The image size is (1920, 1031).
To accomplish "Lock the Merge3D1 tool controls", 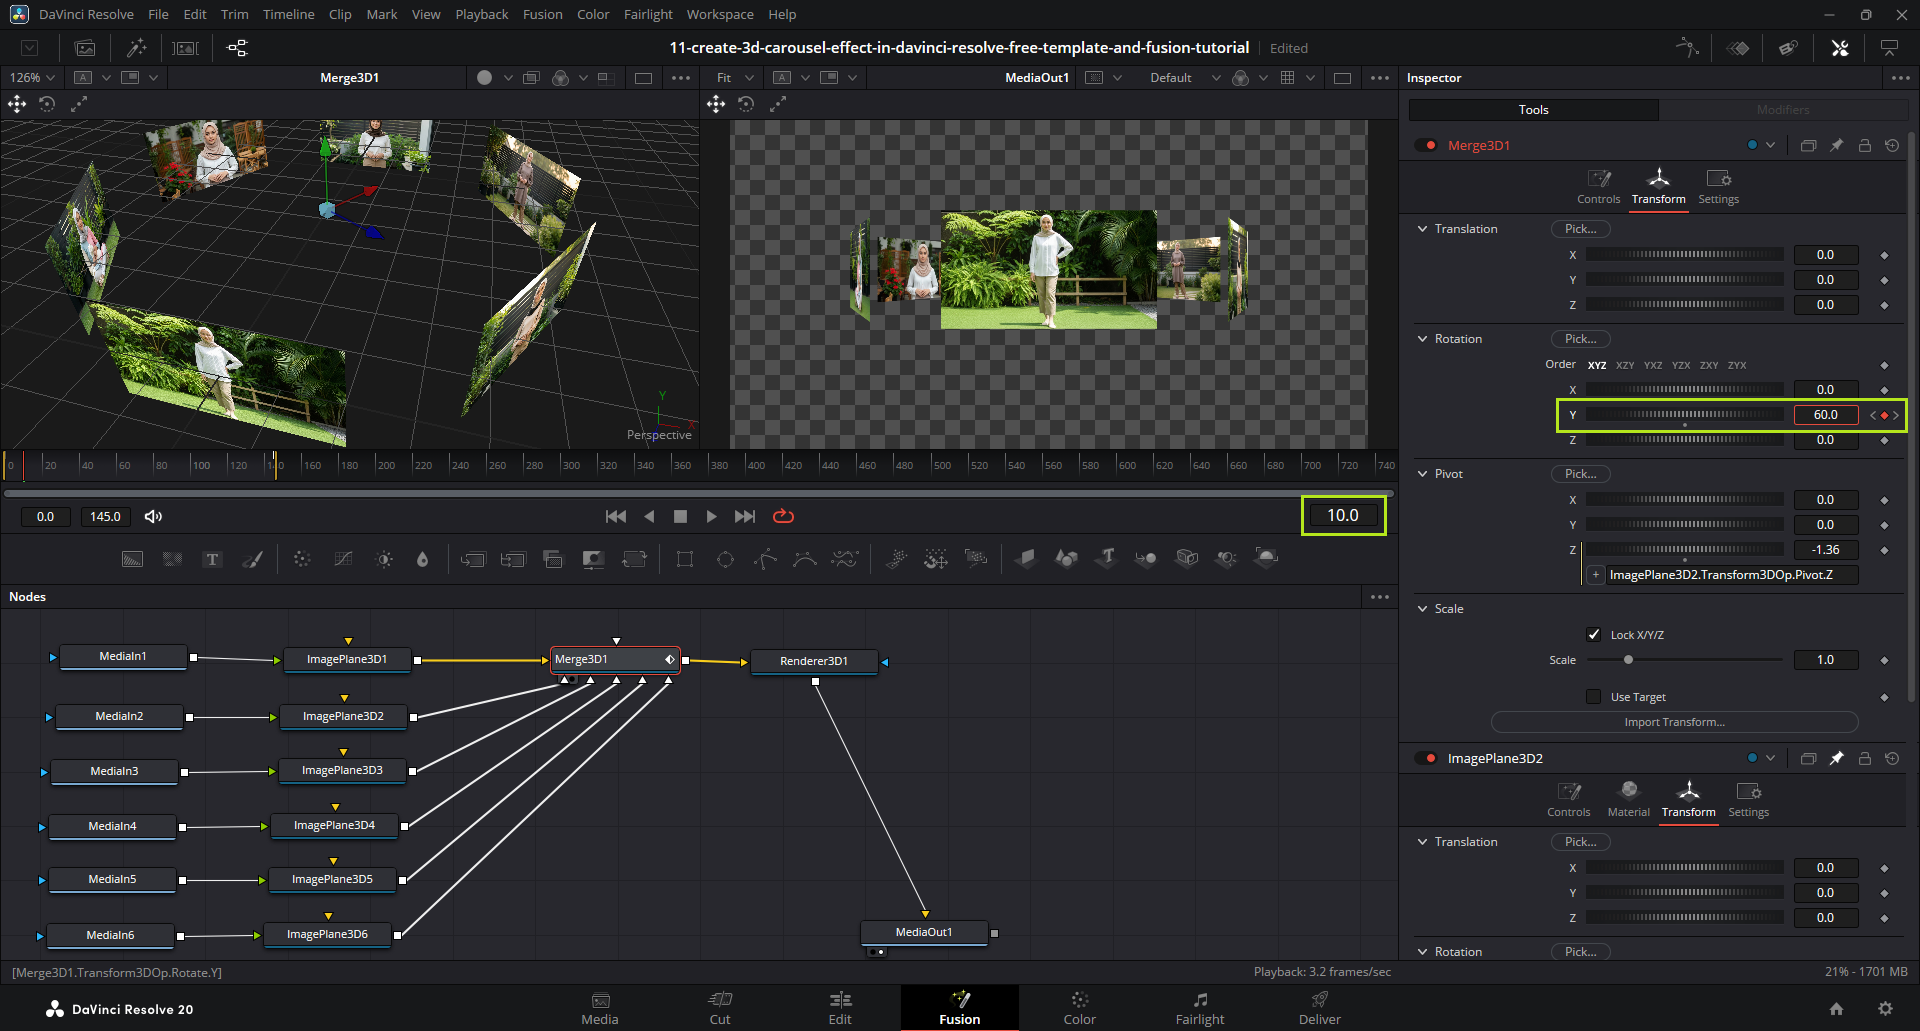I will (x=1864, y=146).
